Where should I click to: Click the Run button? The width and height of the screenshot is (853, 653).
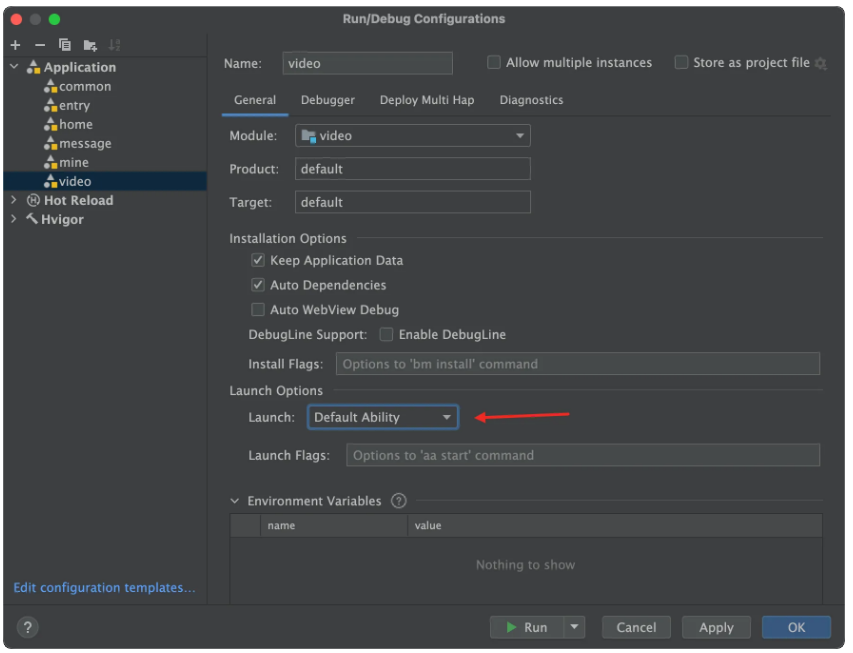tap(527, 627)
